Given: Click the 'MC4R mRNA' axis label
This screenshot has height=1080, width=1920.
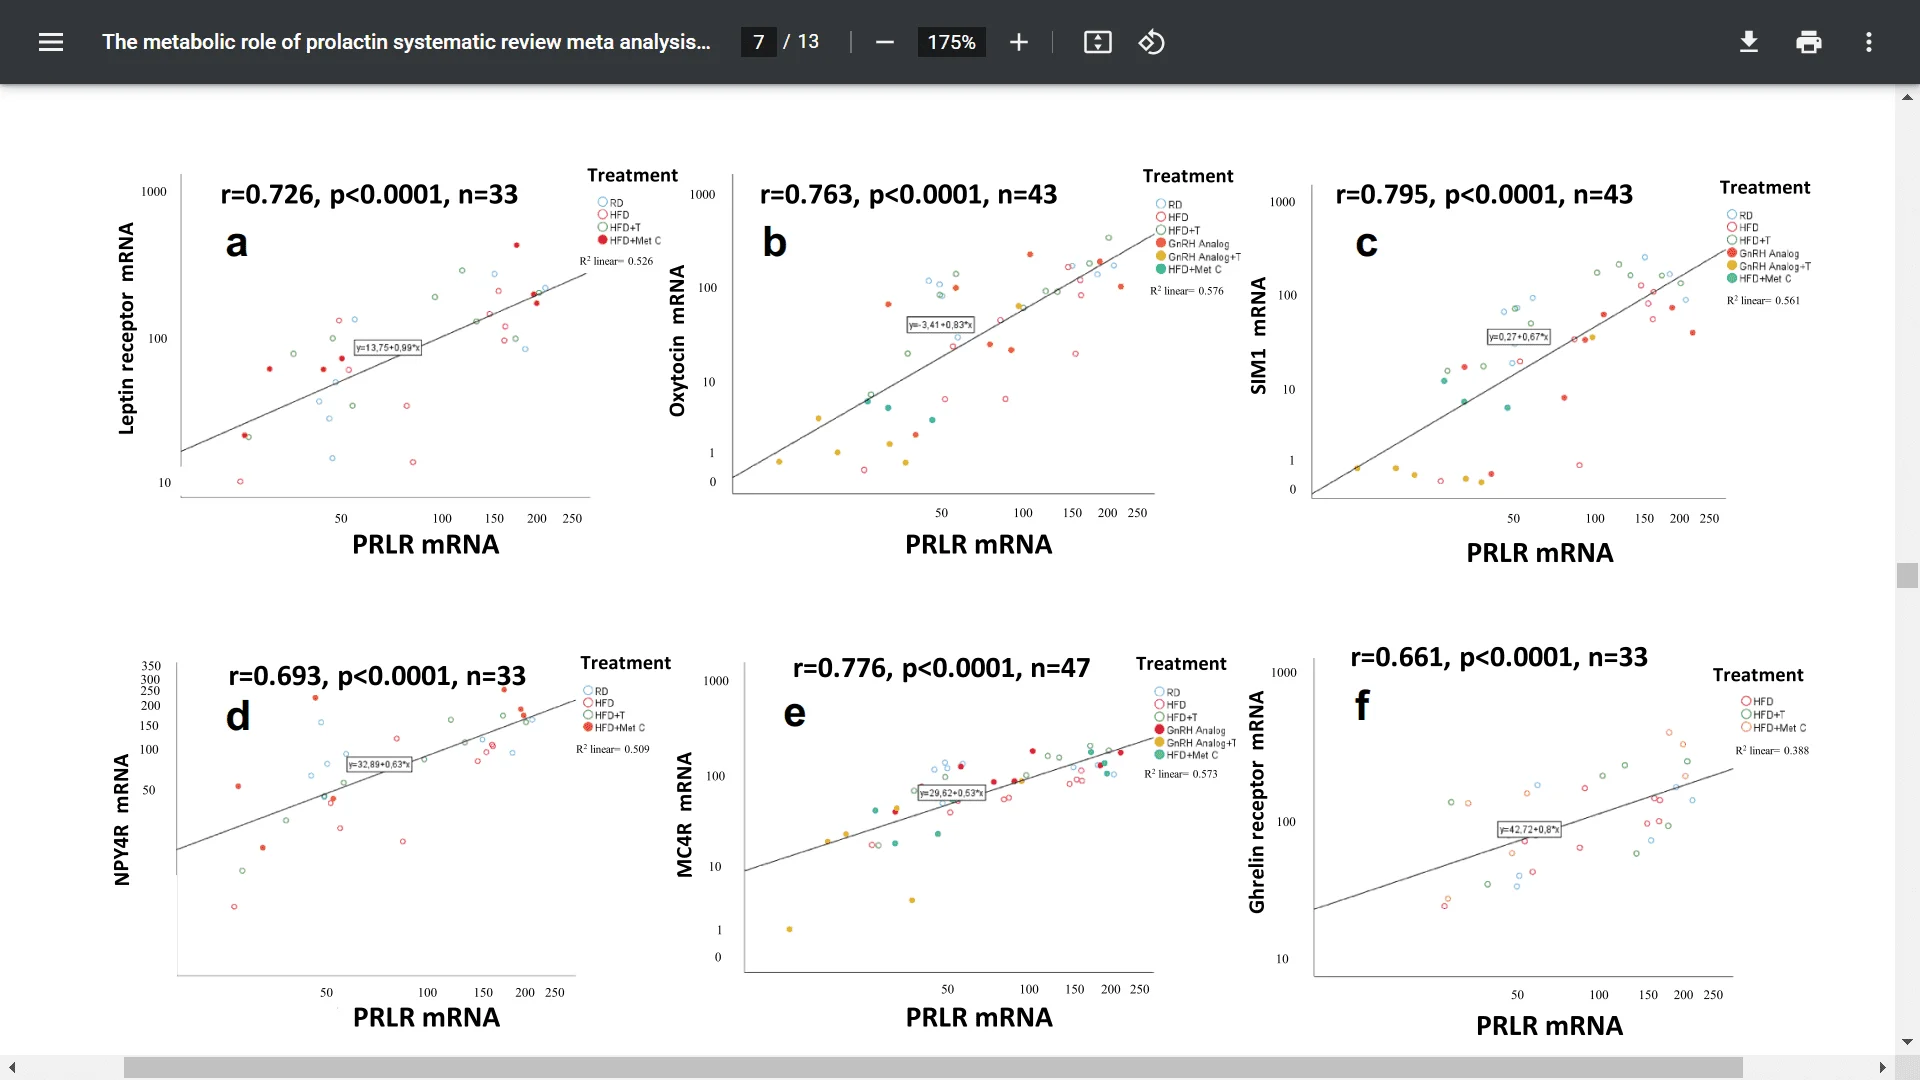Looking at the screenshot, I should pyautogui.click(x=684, y=815).
